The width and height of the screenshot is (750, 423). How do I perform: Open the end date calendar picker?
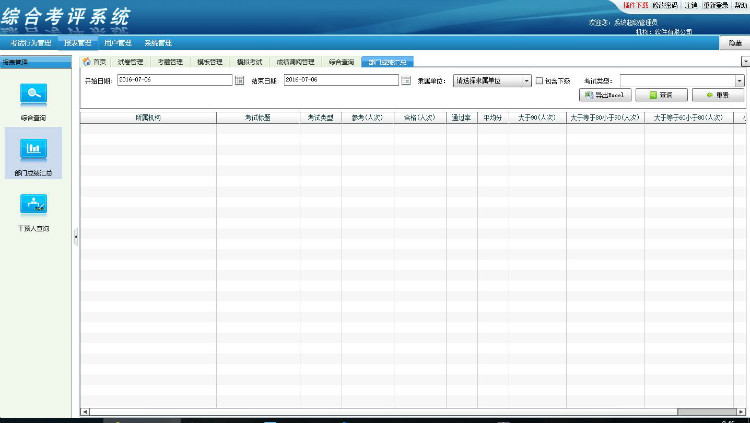pyautogui.click(x=406, y=80)
